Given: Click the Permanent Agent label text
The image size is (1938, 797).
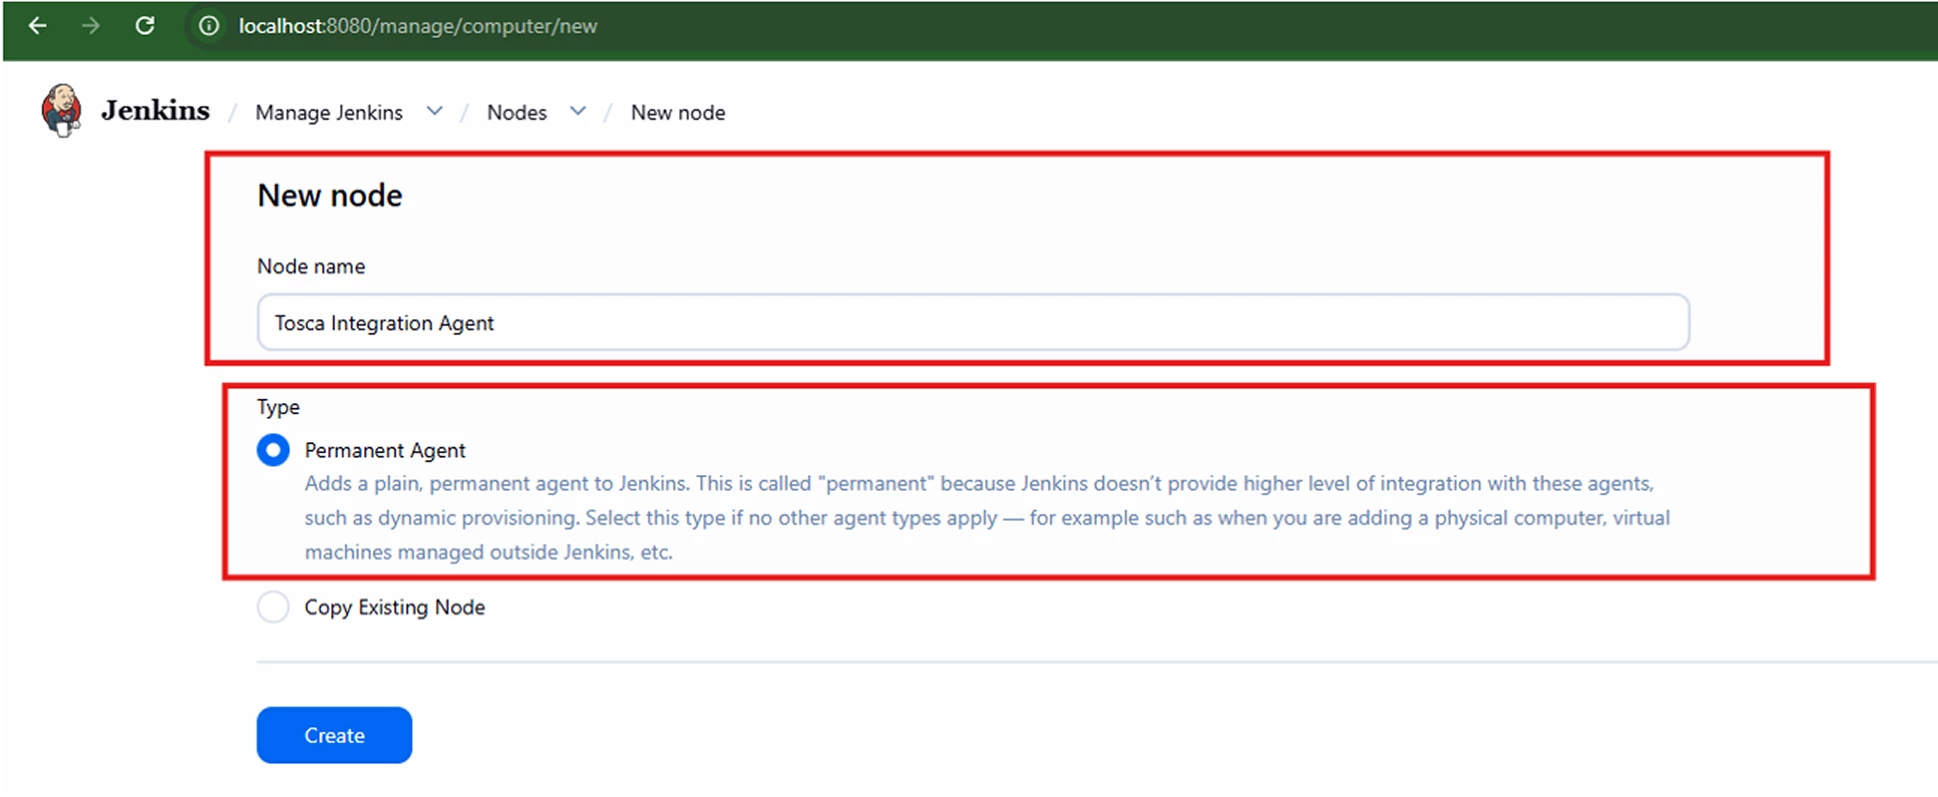Looking at the screenshot, I should pos(385,450).
